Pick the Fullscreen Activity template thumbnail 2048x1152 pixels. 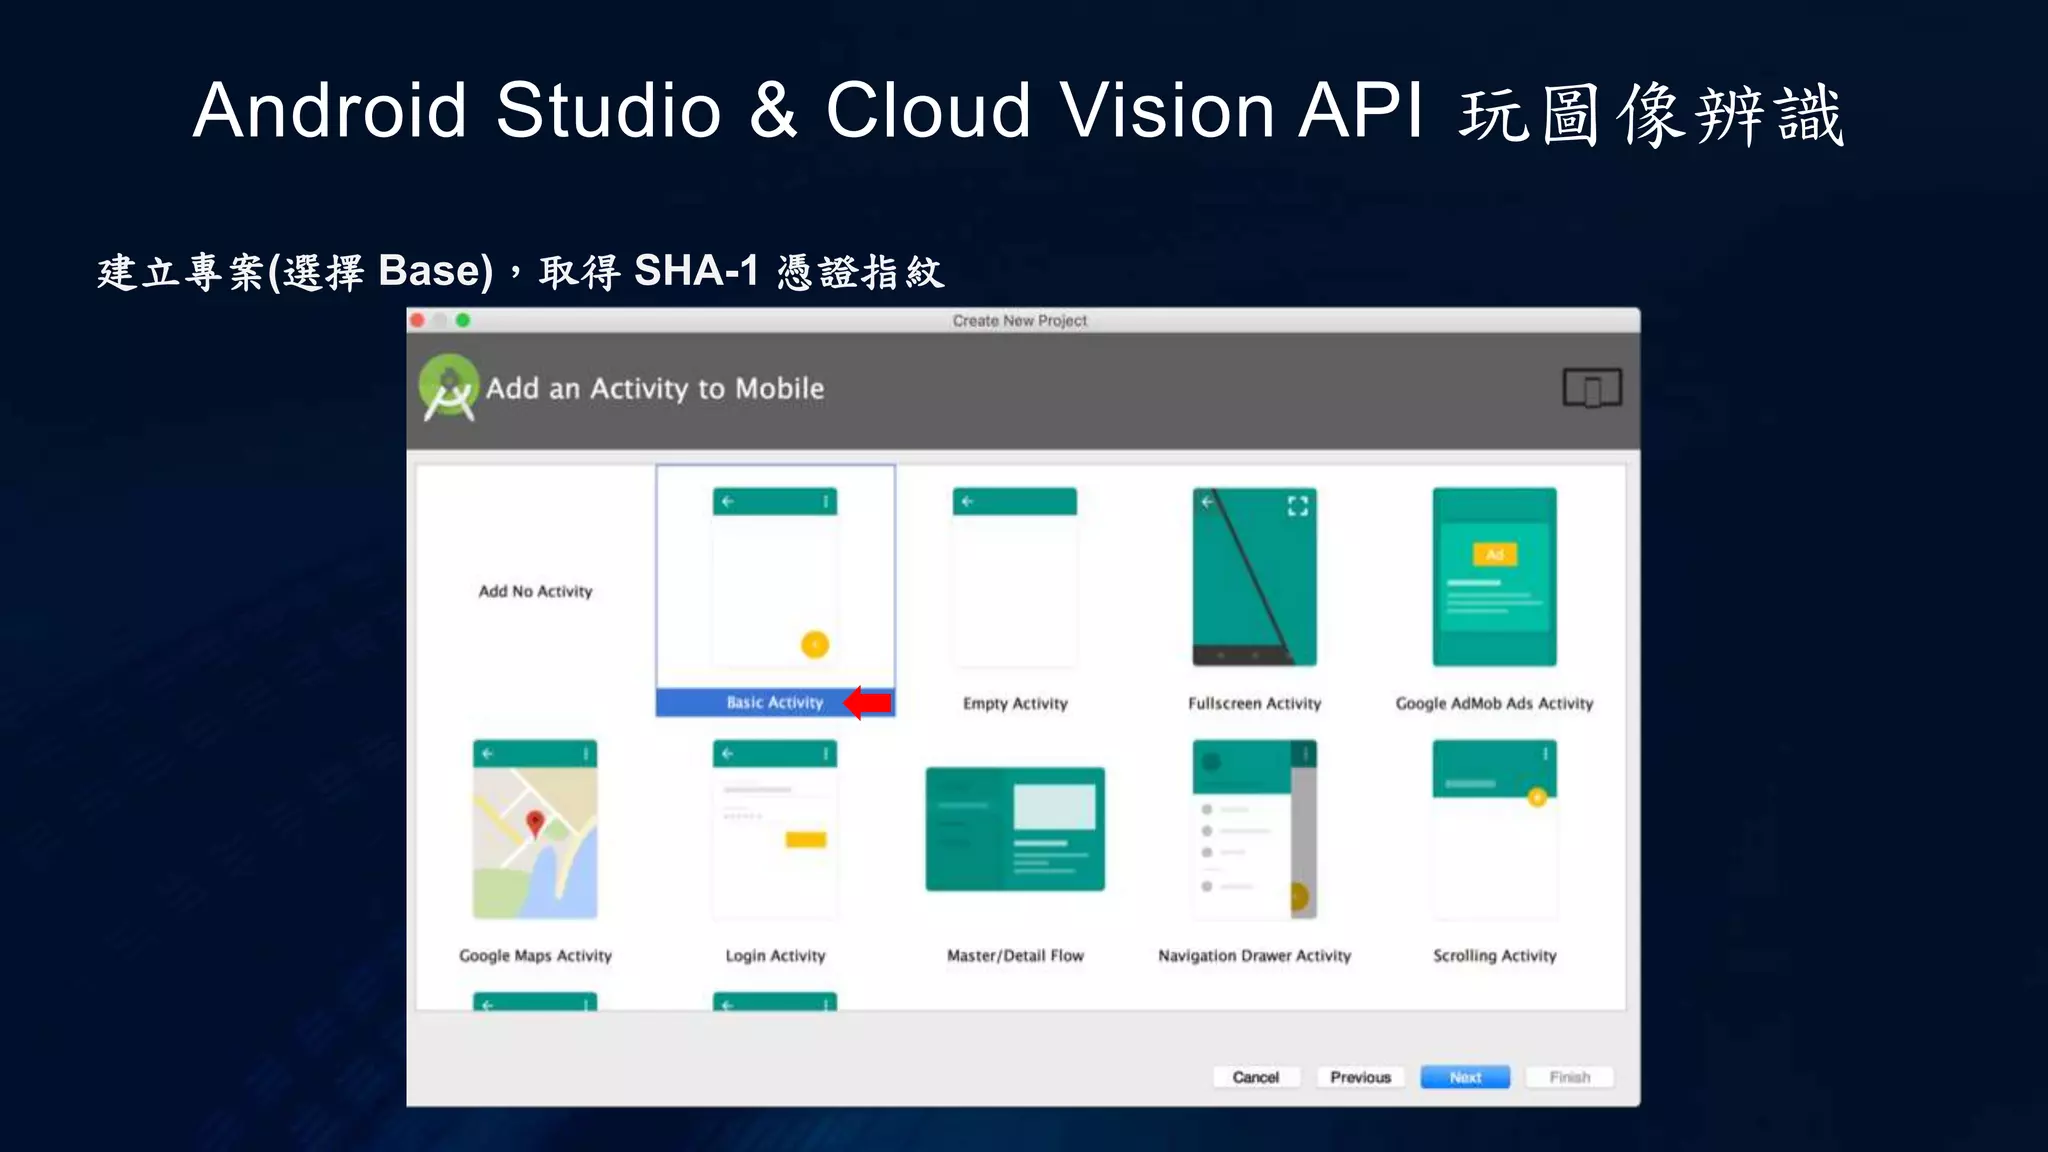1255,577
